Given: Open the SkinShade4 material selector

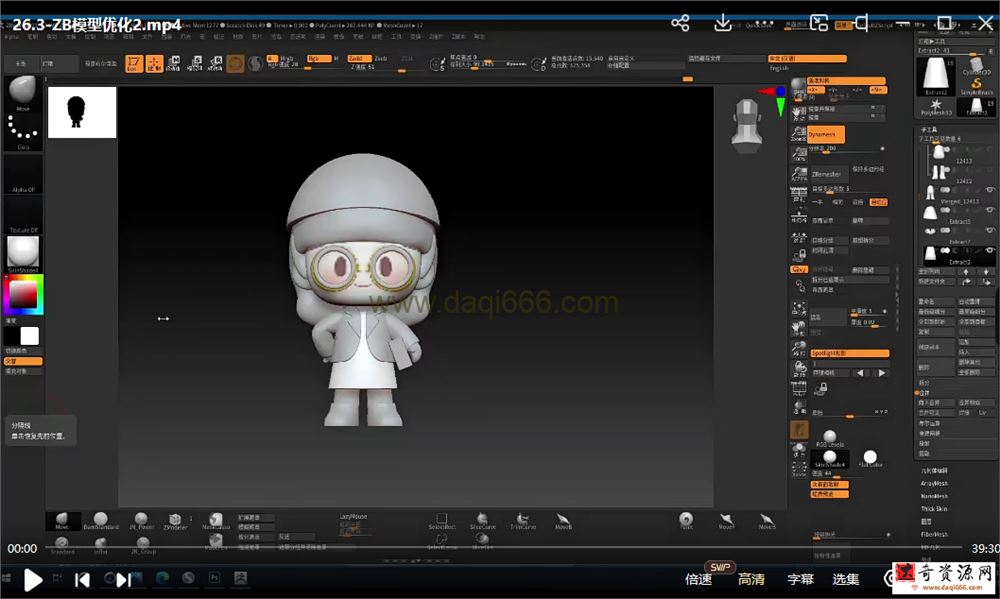Looking at the screenshot, I should pos(23,254).
